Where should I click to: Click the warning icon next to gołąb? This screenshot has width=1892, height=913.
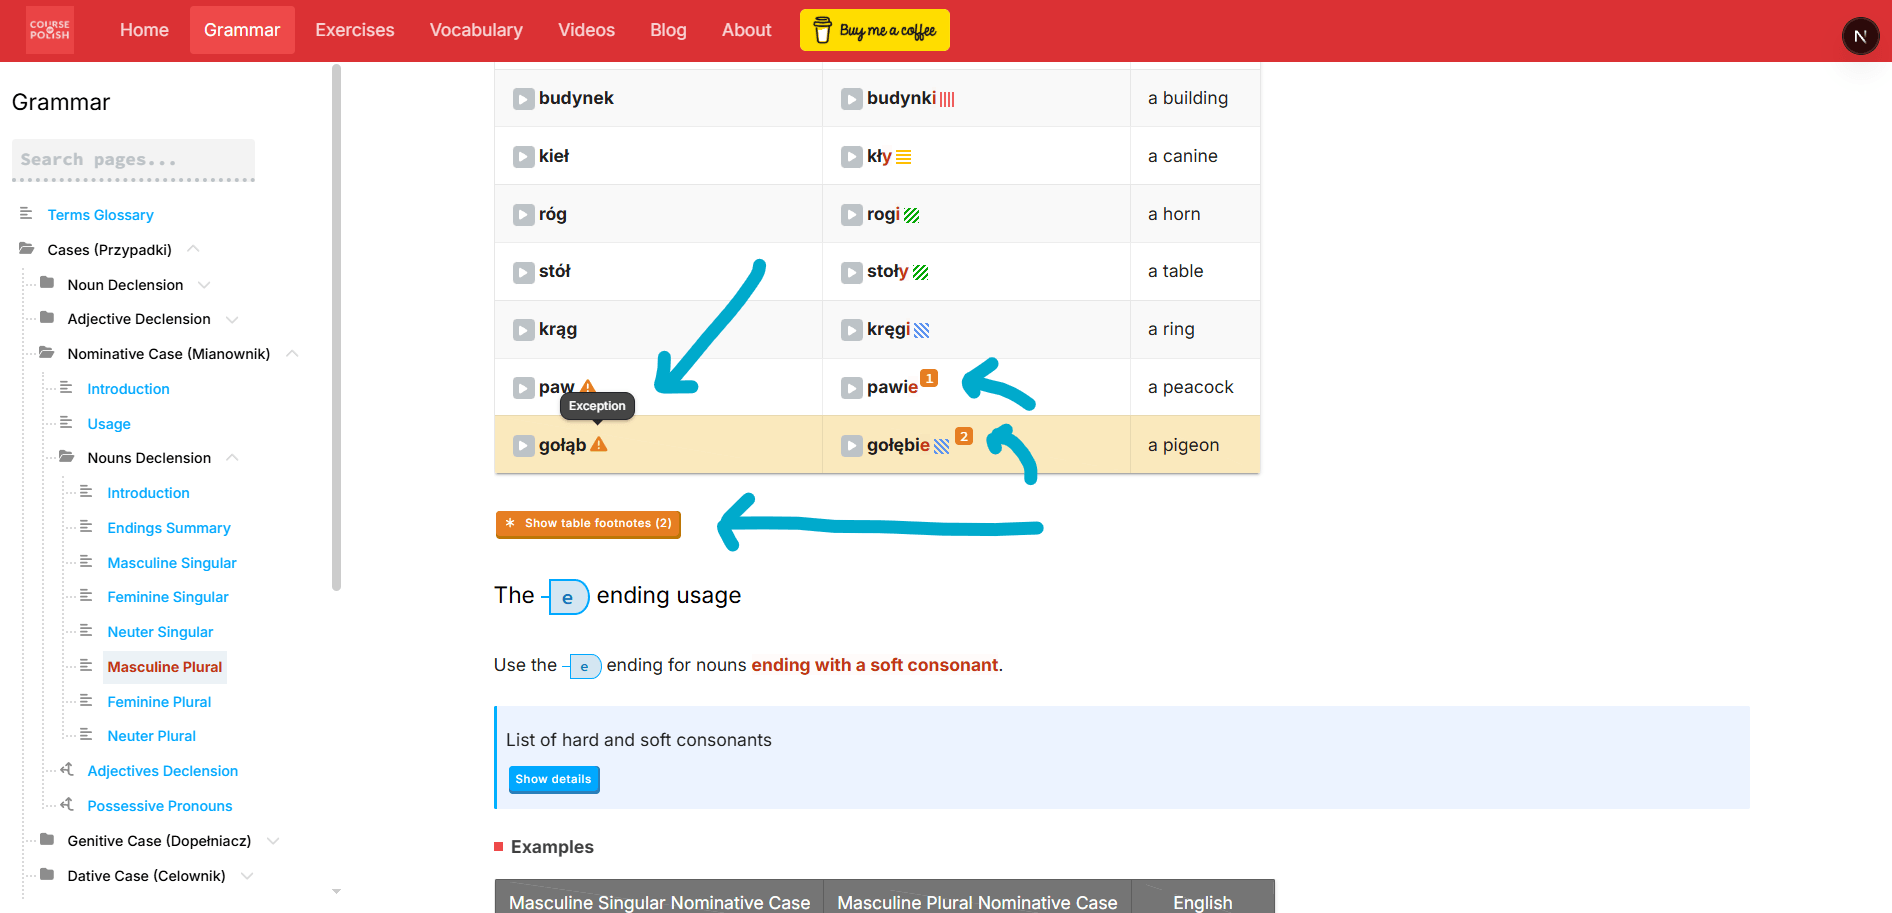tap(599, 444)
